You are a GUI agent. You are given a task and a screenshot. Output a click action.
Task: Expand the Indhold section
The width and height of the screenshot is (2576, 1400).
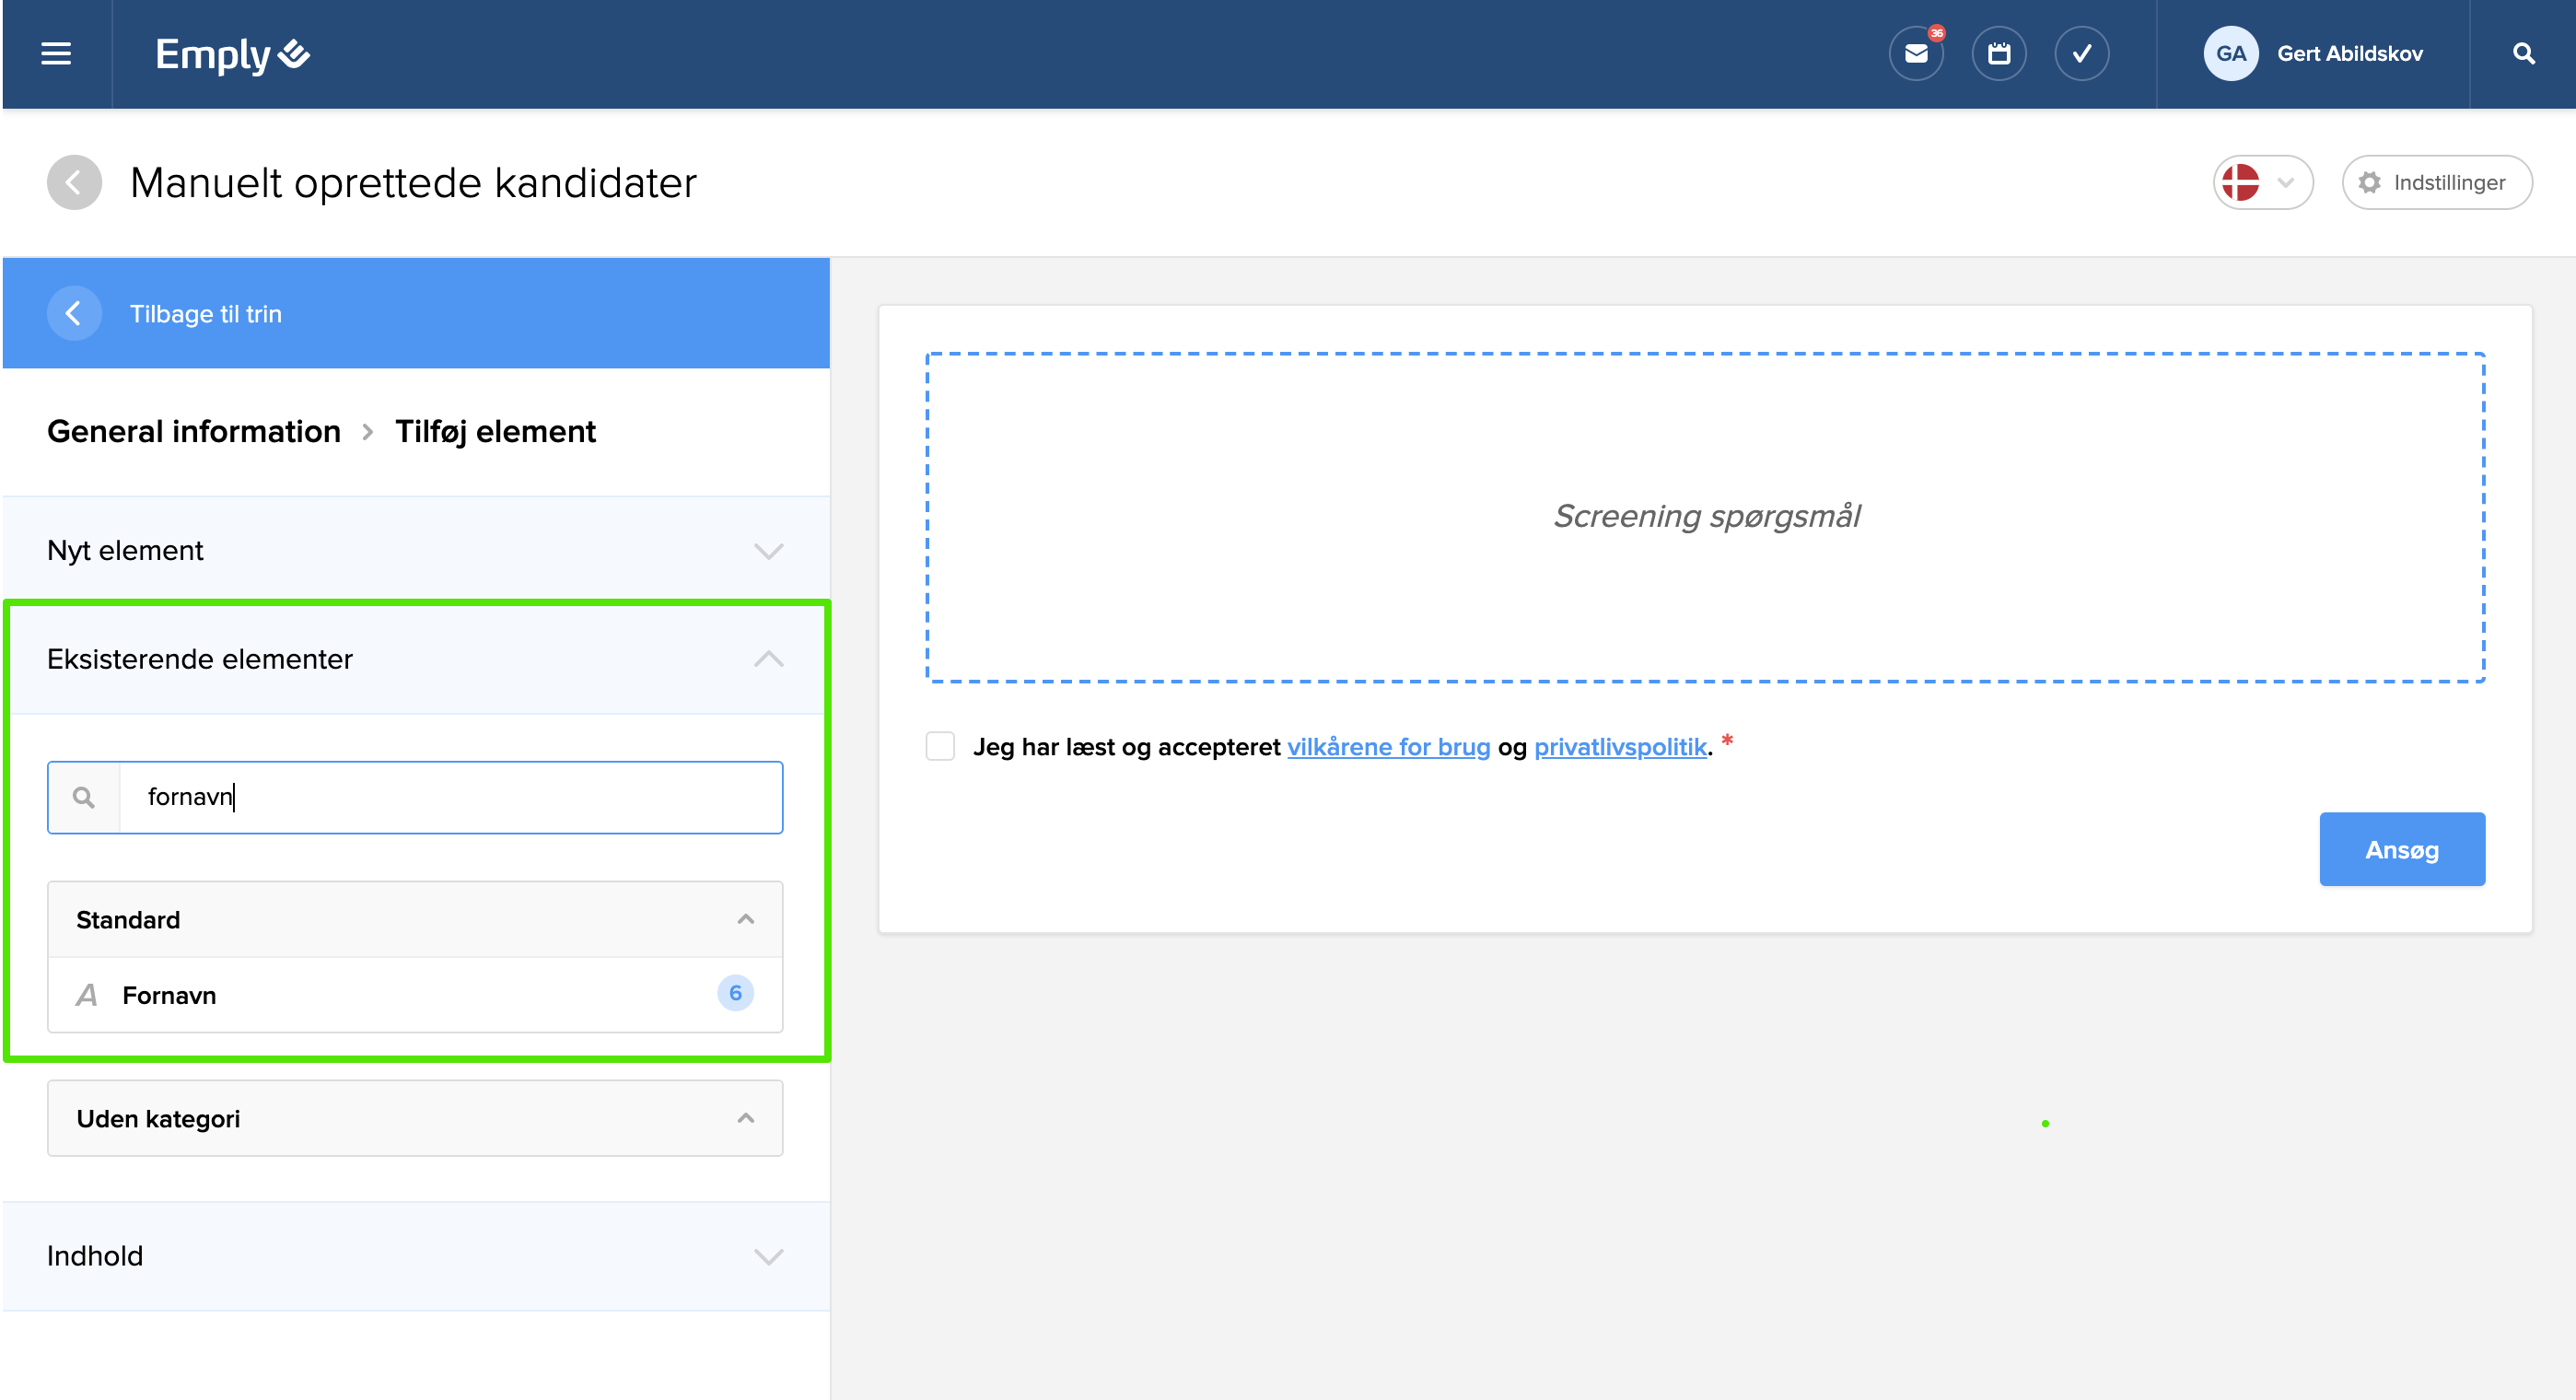415,1256
